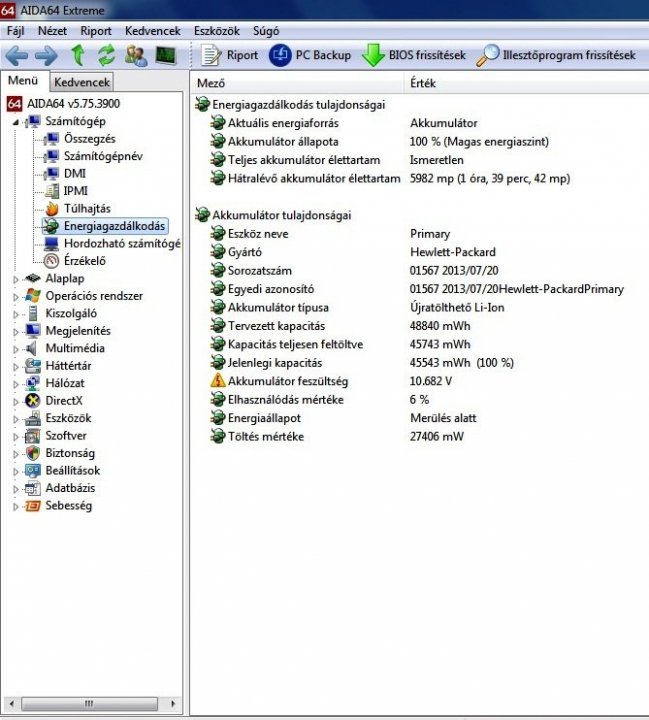Expand the Eszközök tree node arrow
649x720 pixels.
(x=16, y=419)
